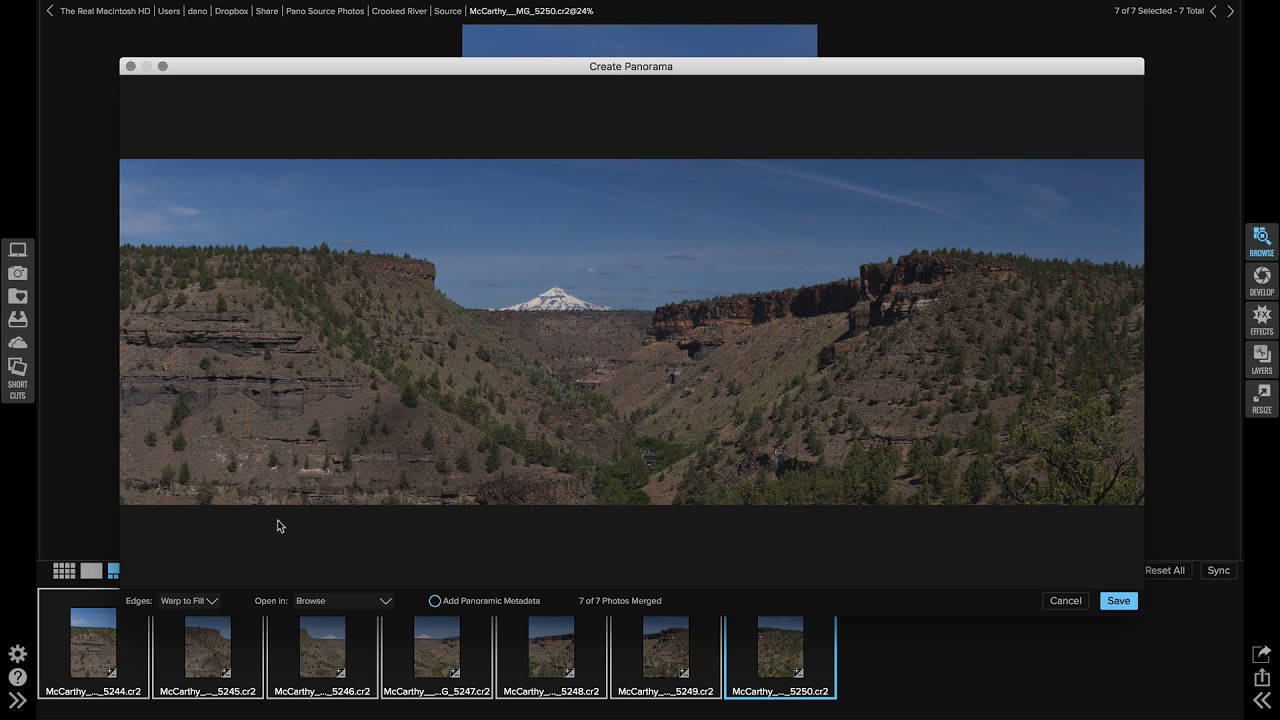Image resolution: width=1280 pixels, height=720 pixels.
Task: Open the Effects module
Action: (x=1261, y=320)
